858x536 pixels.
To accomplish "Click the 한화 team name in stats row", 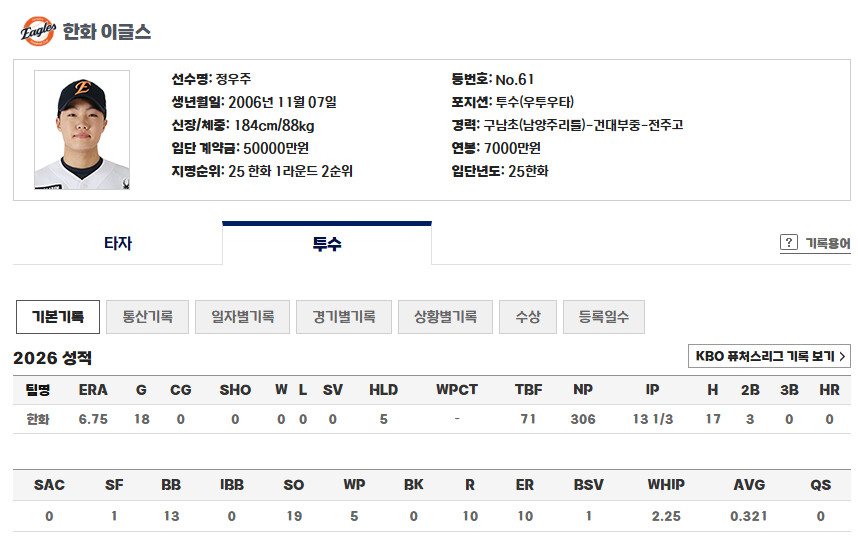I will pyautogui.click(x=38, y=420).
